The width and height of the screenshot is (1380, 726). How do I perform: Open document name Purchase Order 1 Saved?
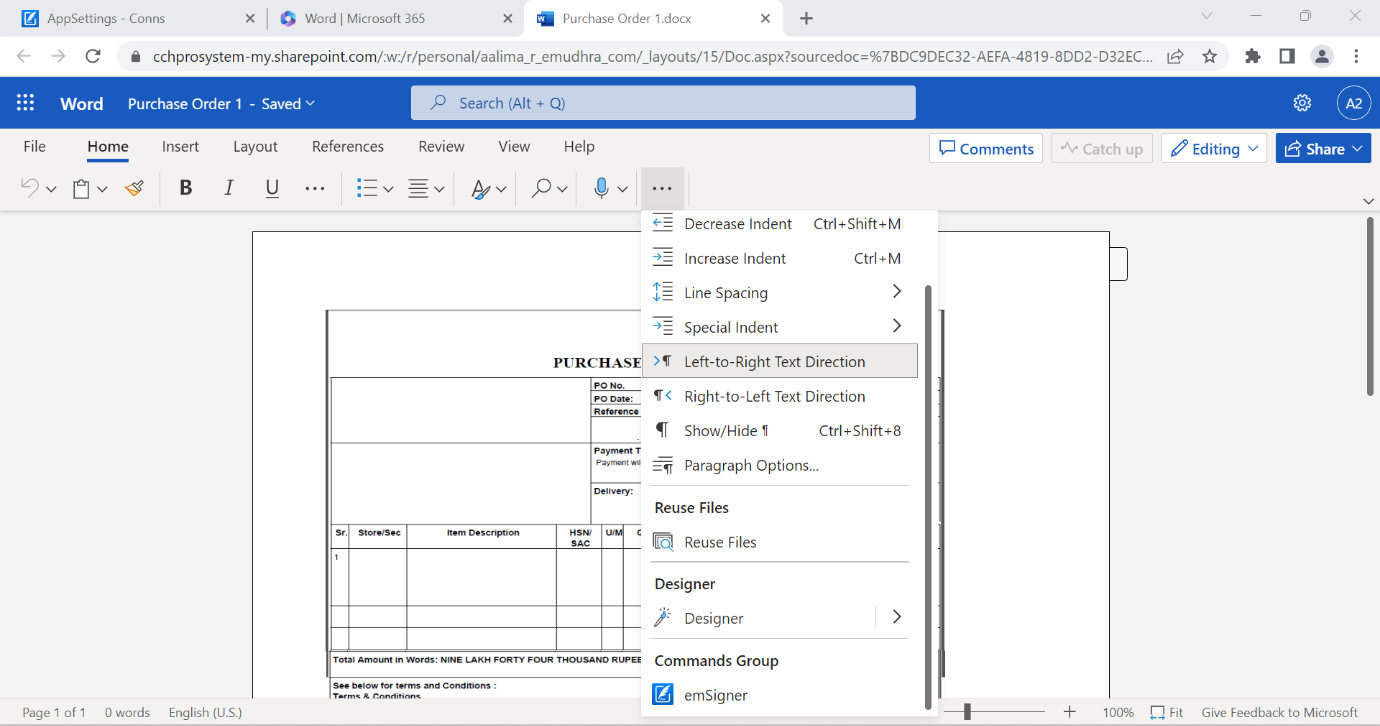[221, 104]
